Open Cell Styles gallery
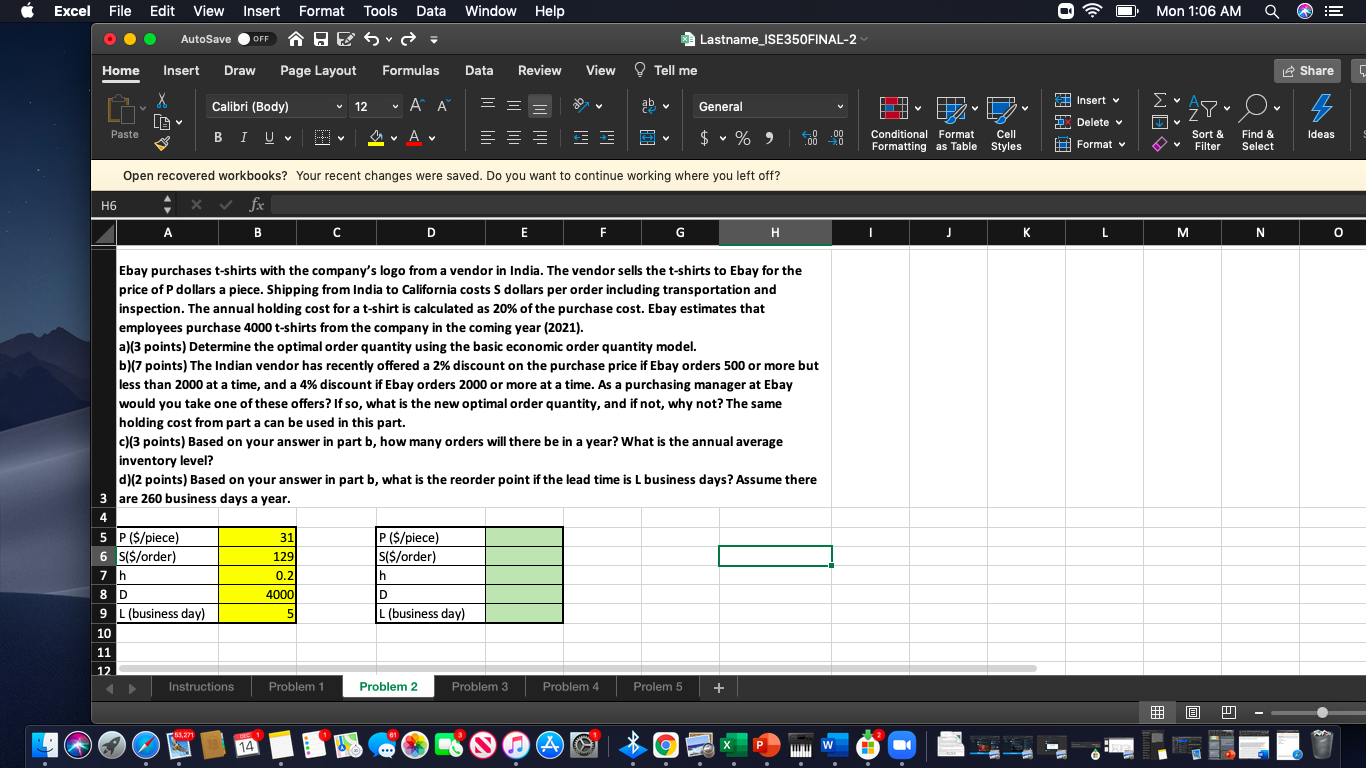 click(1005, 120)
